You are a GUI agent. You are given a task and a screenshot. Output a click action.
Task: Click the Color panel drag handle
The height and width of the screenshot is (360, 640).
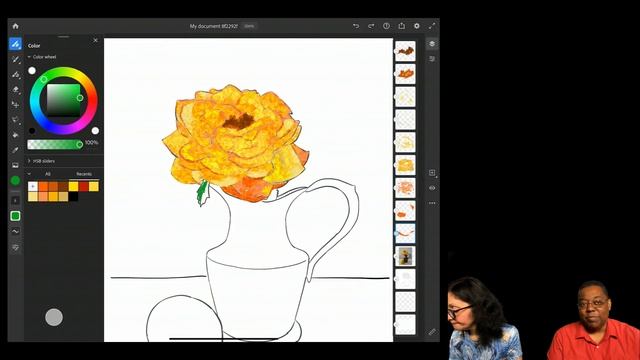point(64,37)
